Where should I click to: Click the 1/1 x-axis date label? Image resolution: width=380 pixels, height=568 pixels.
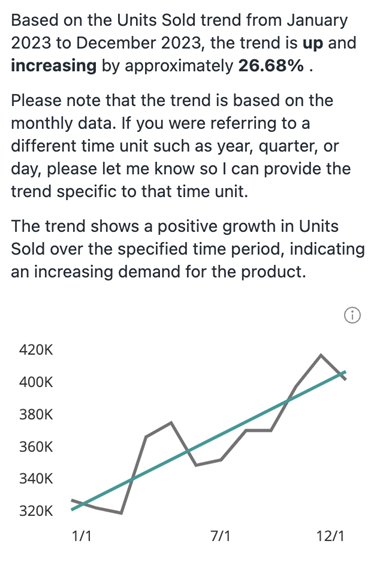82,536
